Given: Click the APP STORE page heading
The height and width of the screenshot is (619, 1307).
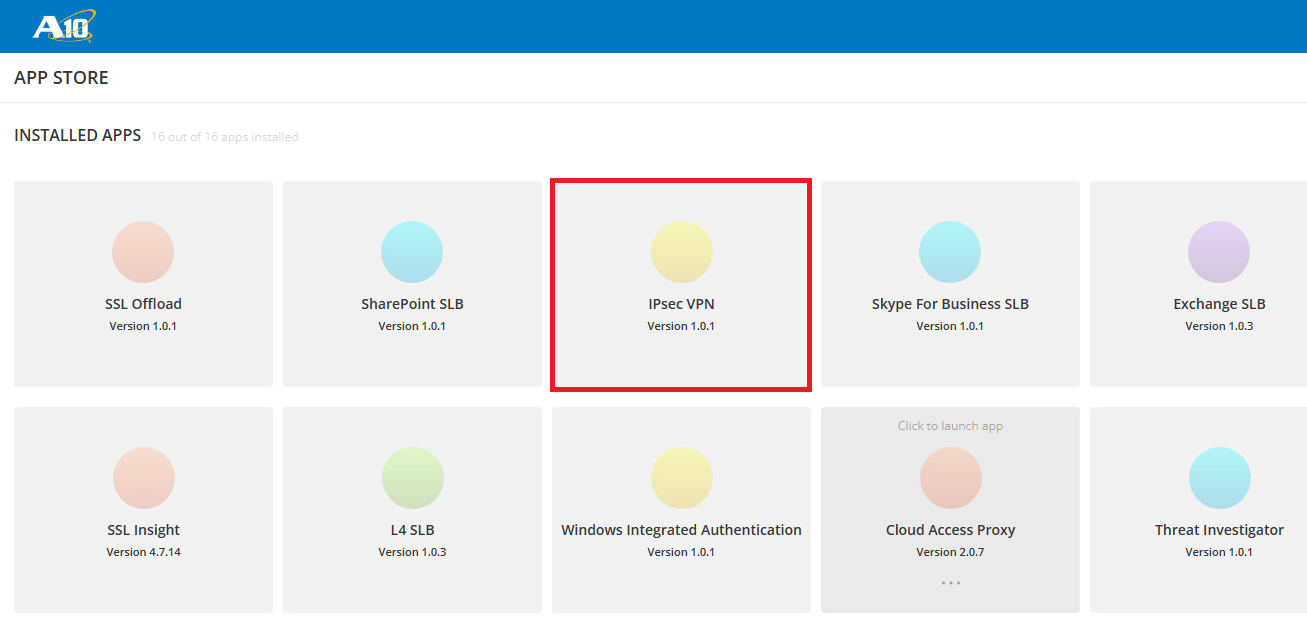Looking at the screenshot, I should point(61,78).
